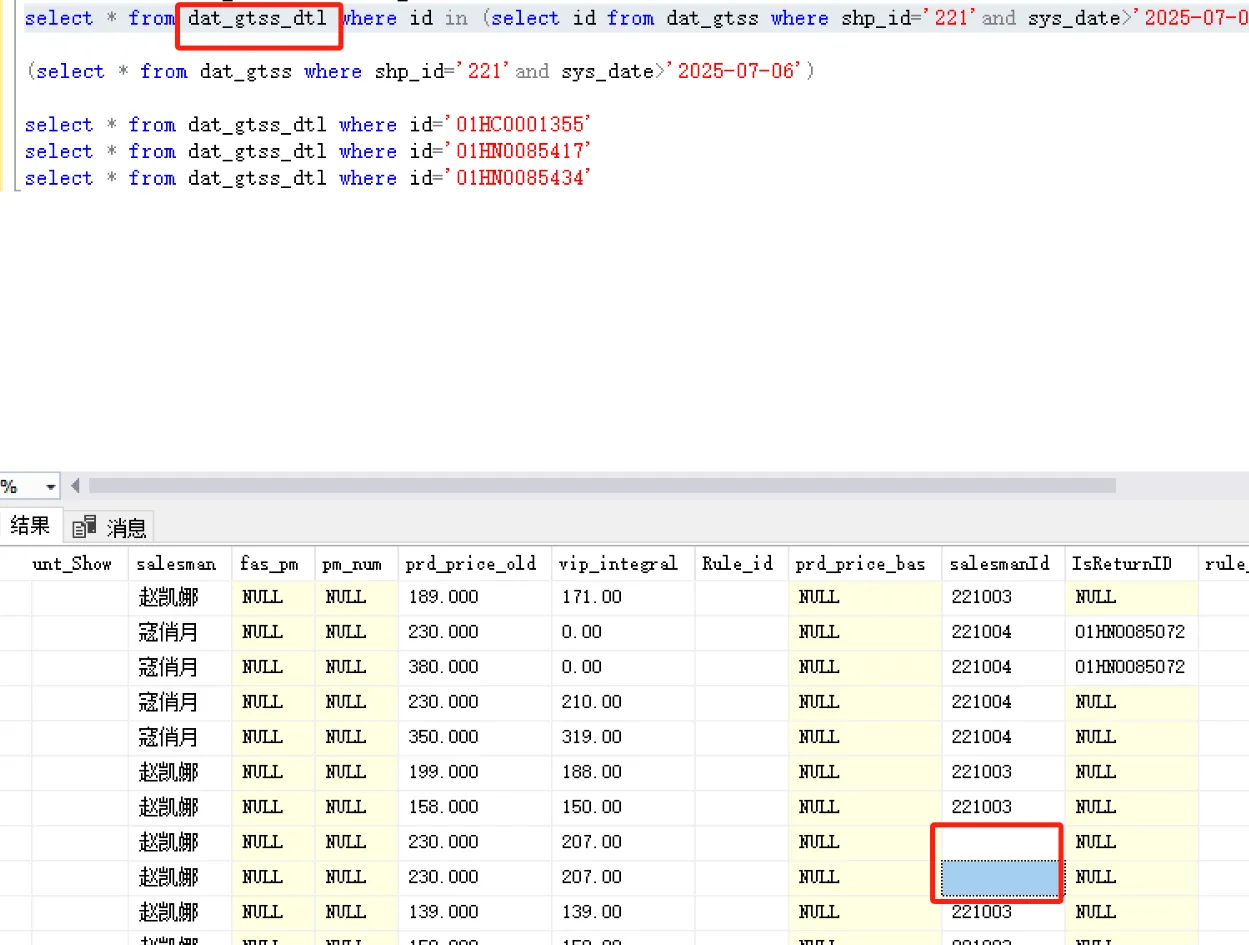Open the editor zoom percentage dropdown

50,487
